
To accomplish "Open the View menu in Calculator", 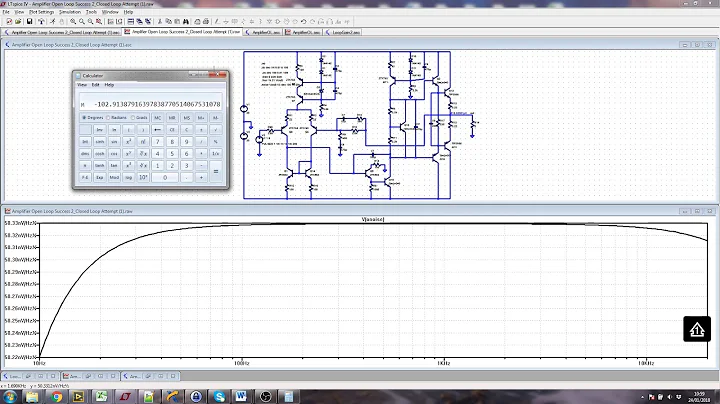I will (x=82, y=85).
